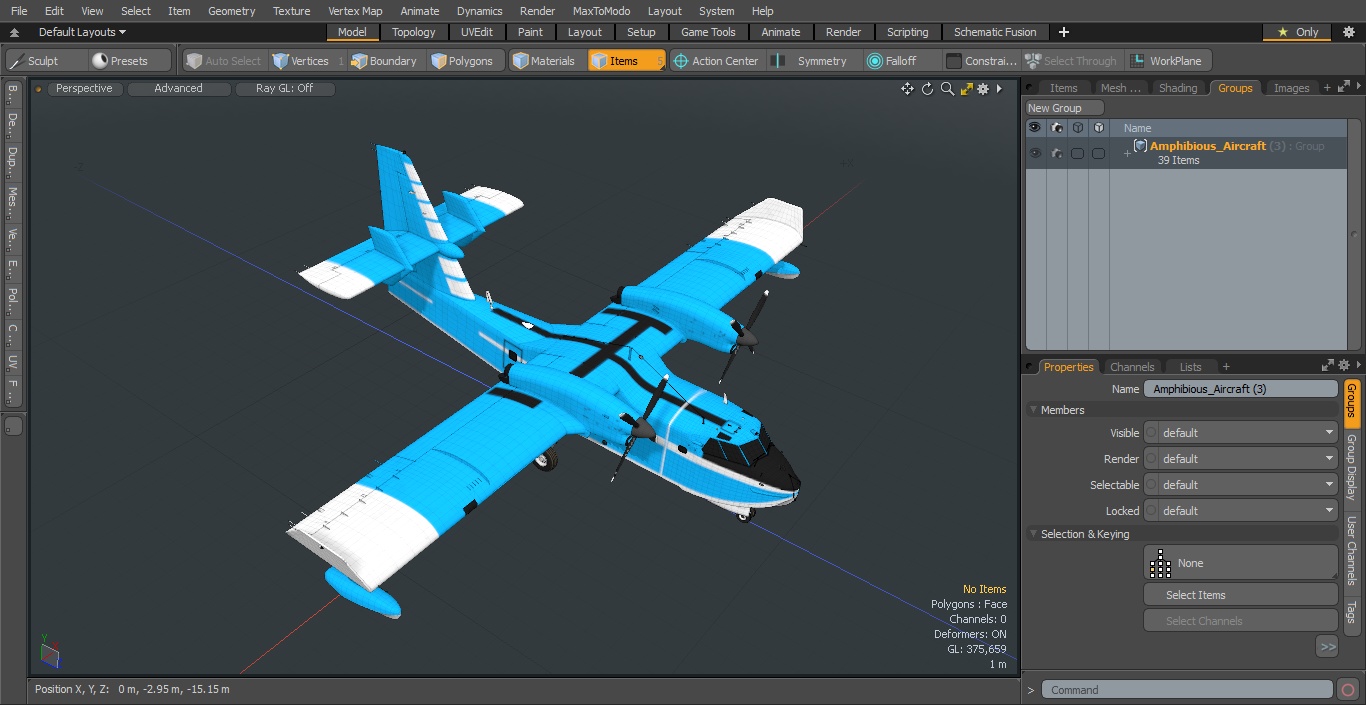Viewport: 1366px width, 705px height.
Task: Maximize the viewport with the expand icon
Action: pos(967,89)
